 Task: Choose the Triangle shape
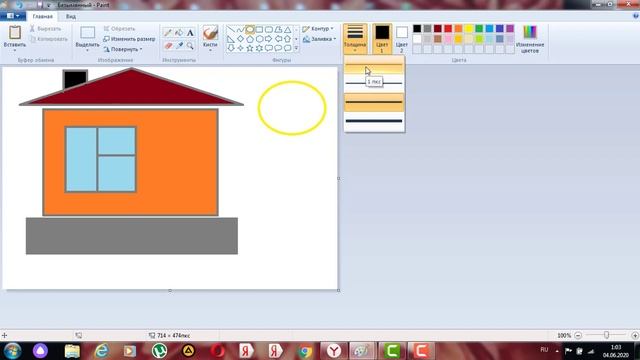[x=287, y=29]
